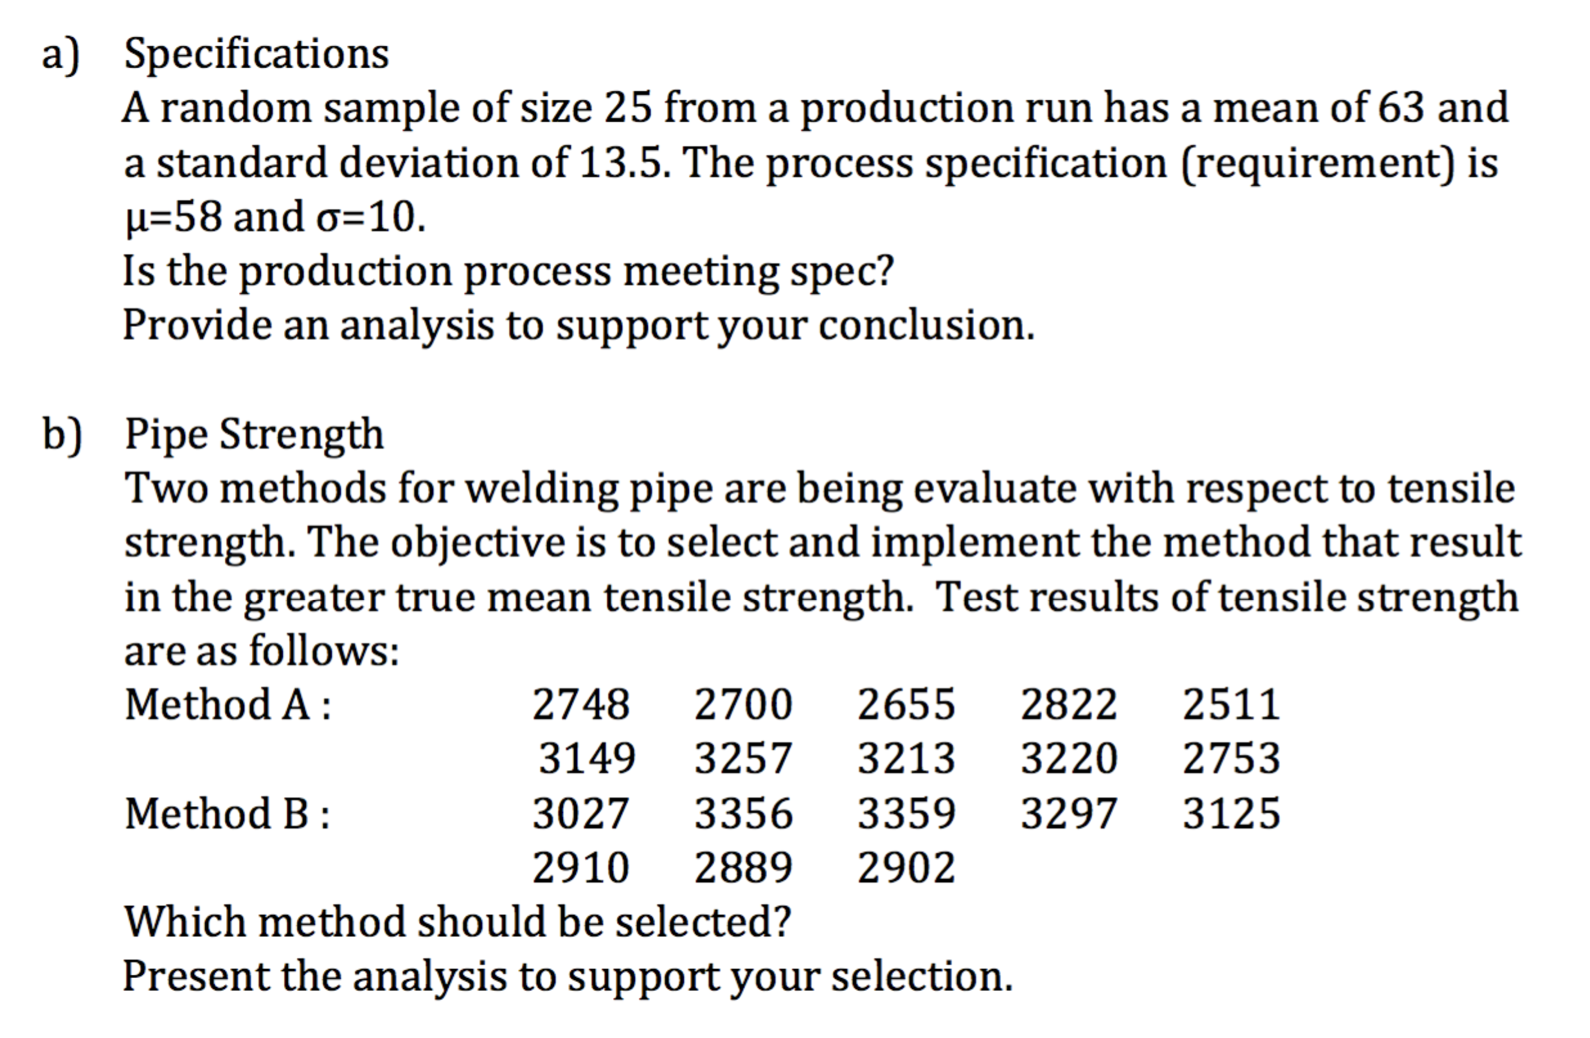The width and height of the screenshot is (1590, 1038).
Task: Select the value 3149 in the data
Action: pyautogui.click(x=587, y=759)
